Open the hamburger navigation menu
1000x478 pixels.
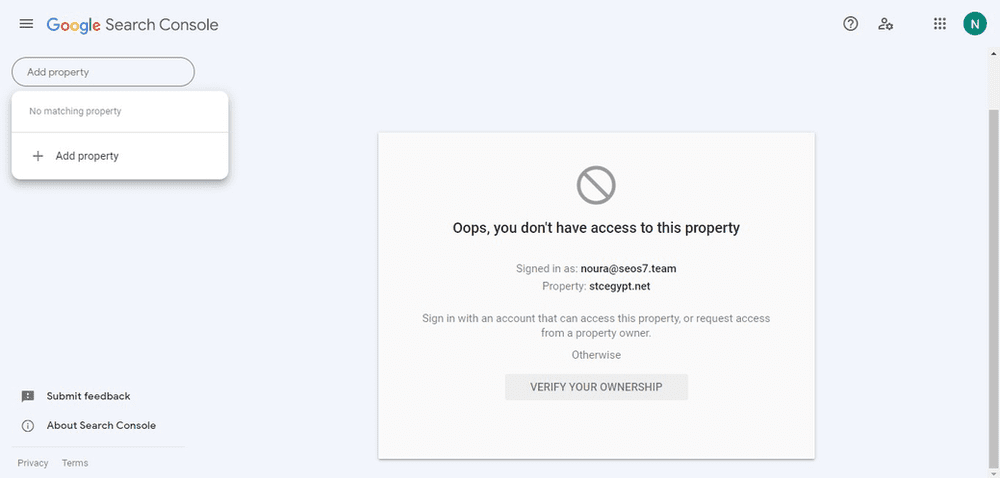26,24
